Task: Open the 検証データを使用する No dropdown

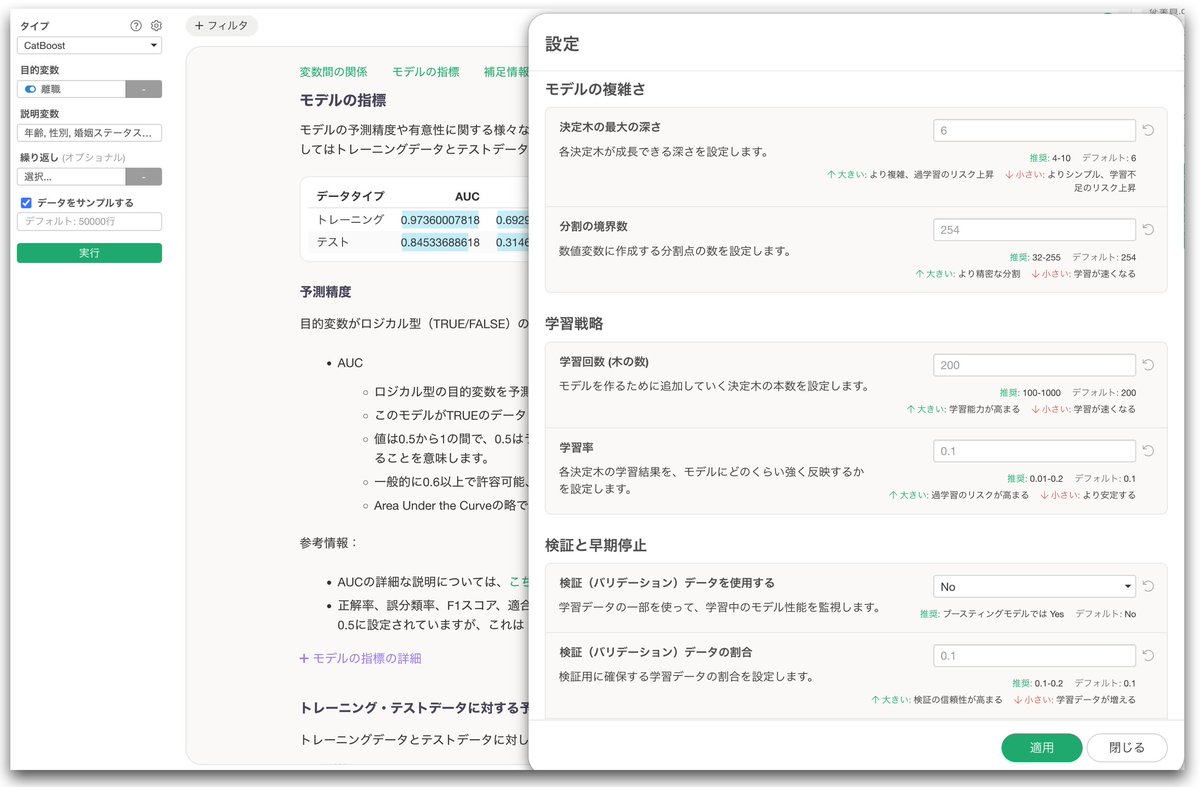Action: [1034, 586]
